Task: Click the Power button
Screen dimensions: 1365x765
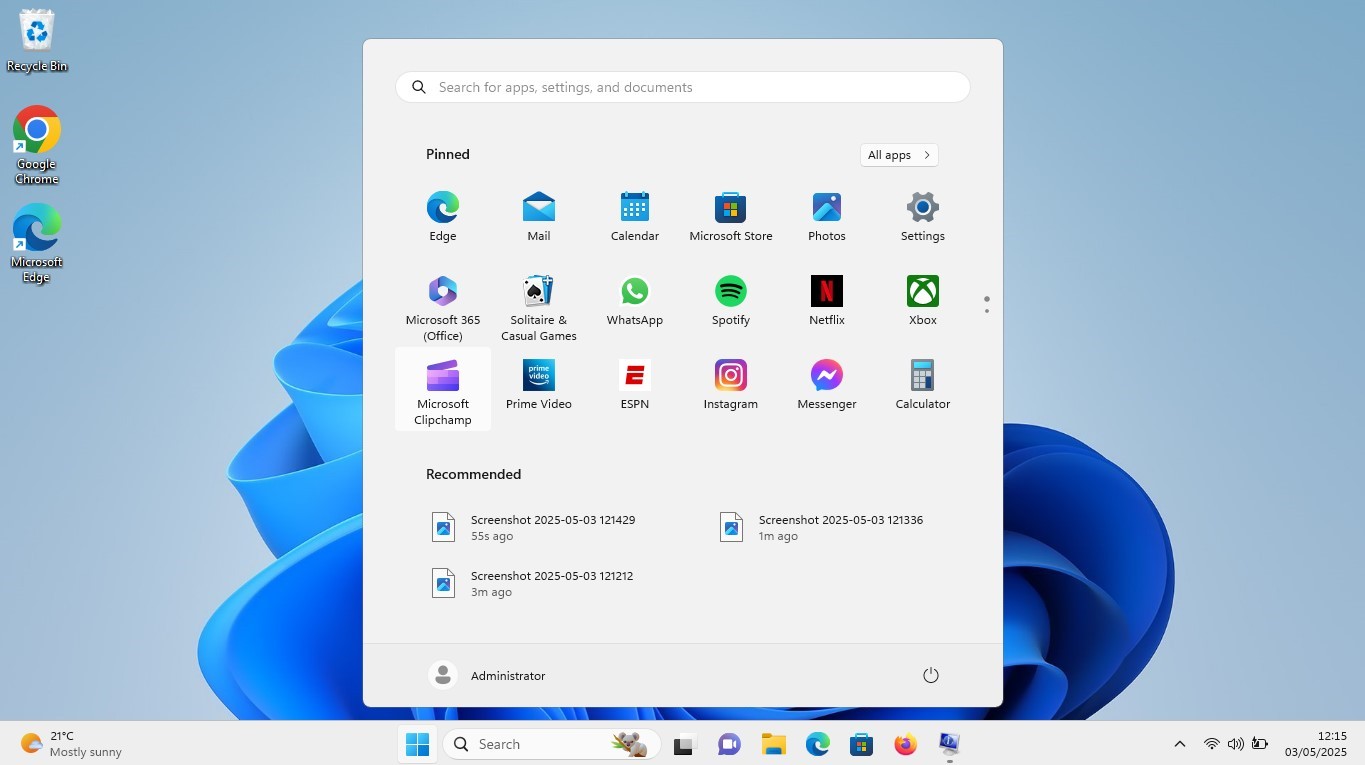Action: [930, 675]
